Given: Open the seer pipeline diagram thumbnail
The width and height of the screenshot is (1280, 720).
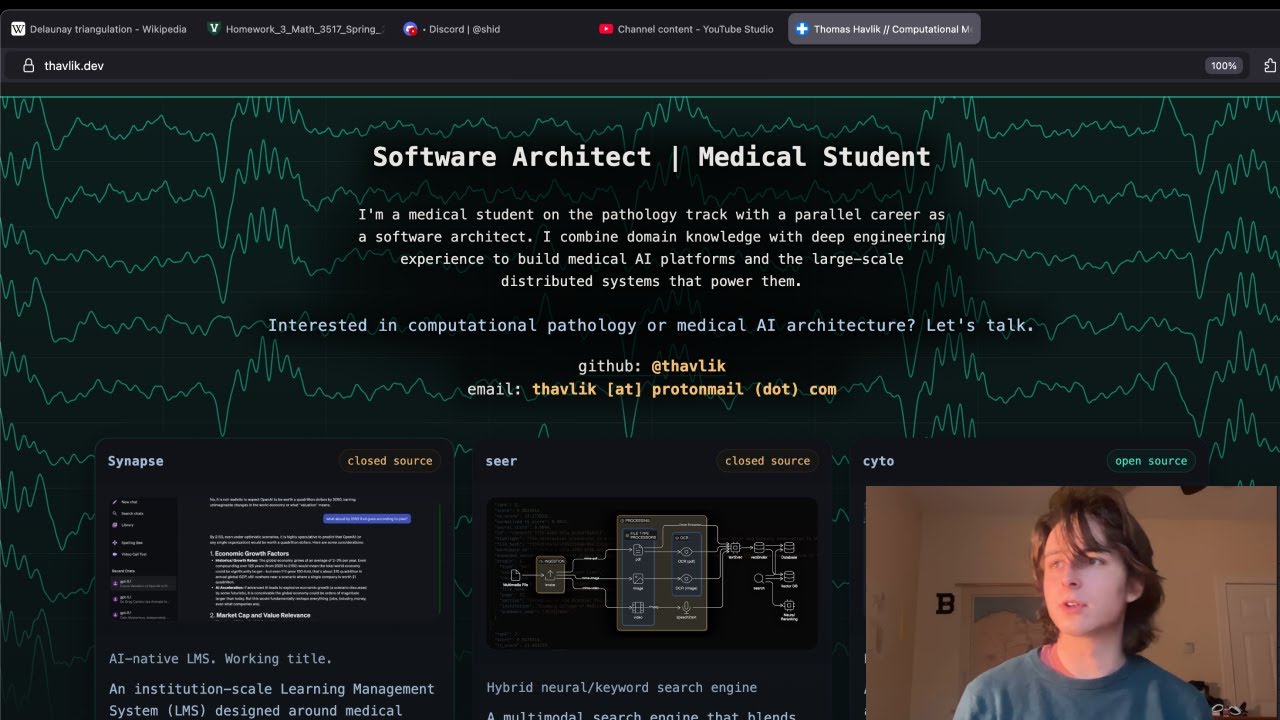Looking at the screenshot, I should (x=652, y=573).
